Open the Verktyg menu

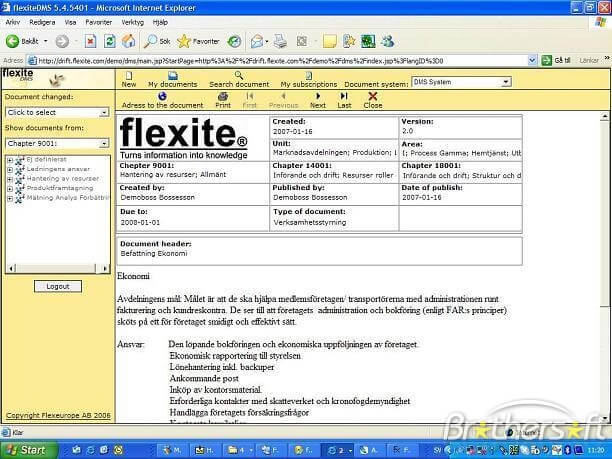point(132,22)
